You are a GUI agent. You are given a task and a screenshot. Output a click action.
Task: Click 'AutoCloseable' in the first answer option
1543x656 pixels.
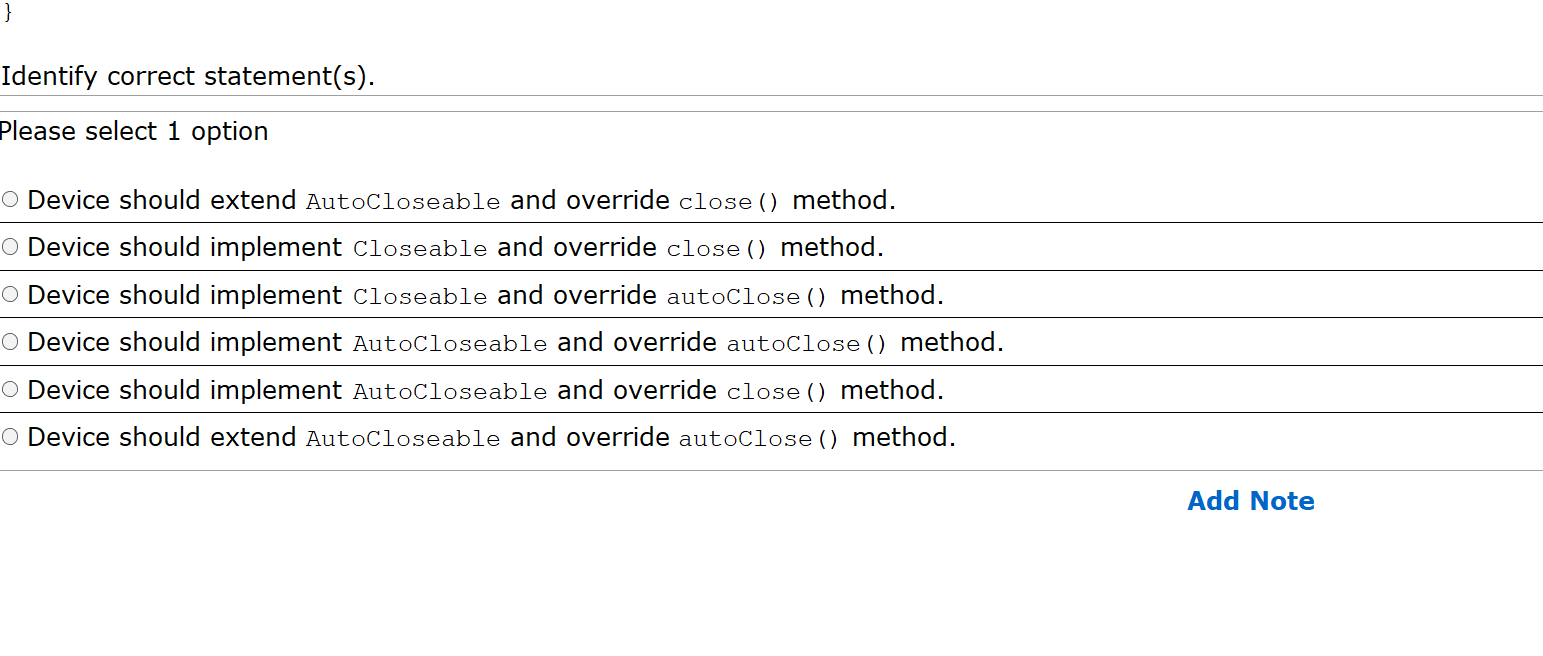403,202
